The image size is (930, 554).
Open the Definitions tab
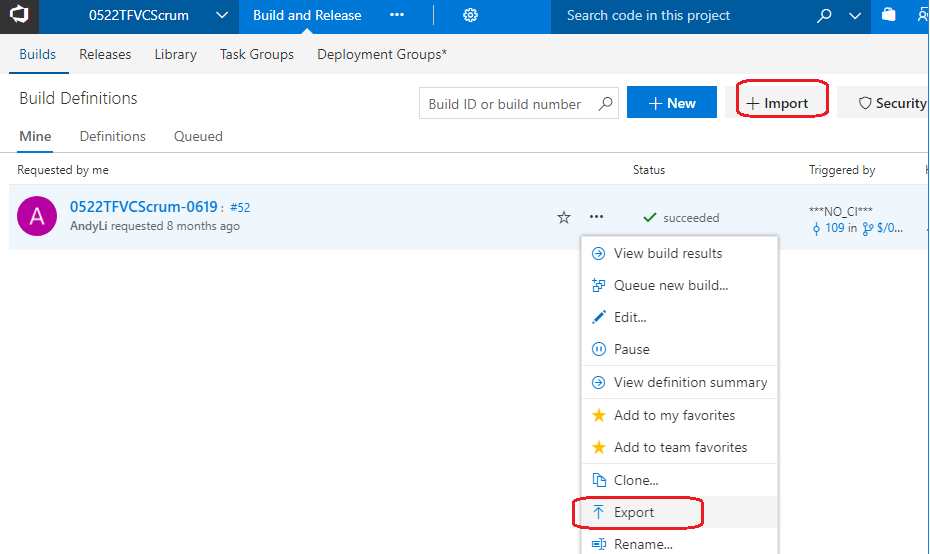click(x=113, y=136)
